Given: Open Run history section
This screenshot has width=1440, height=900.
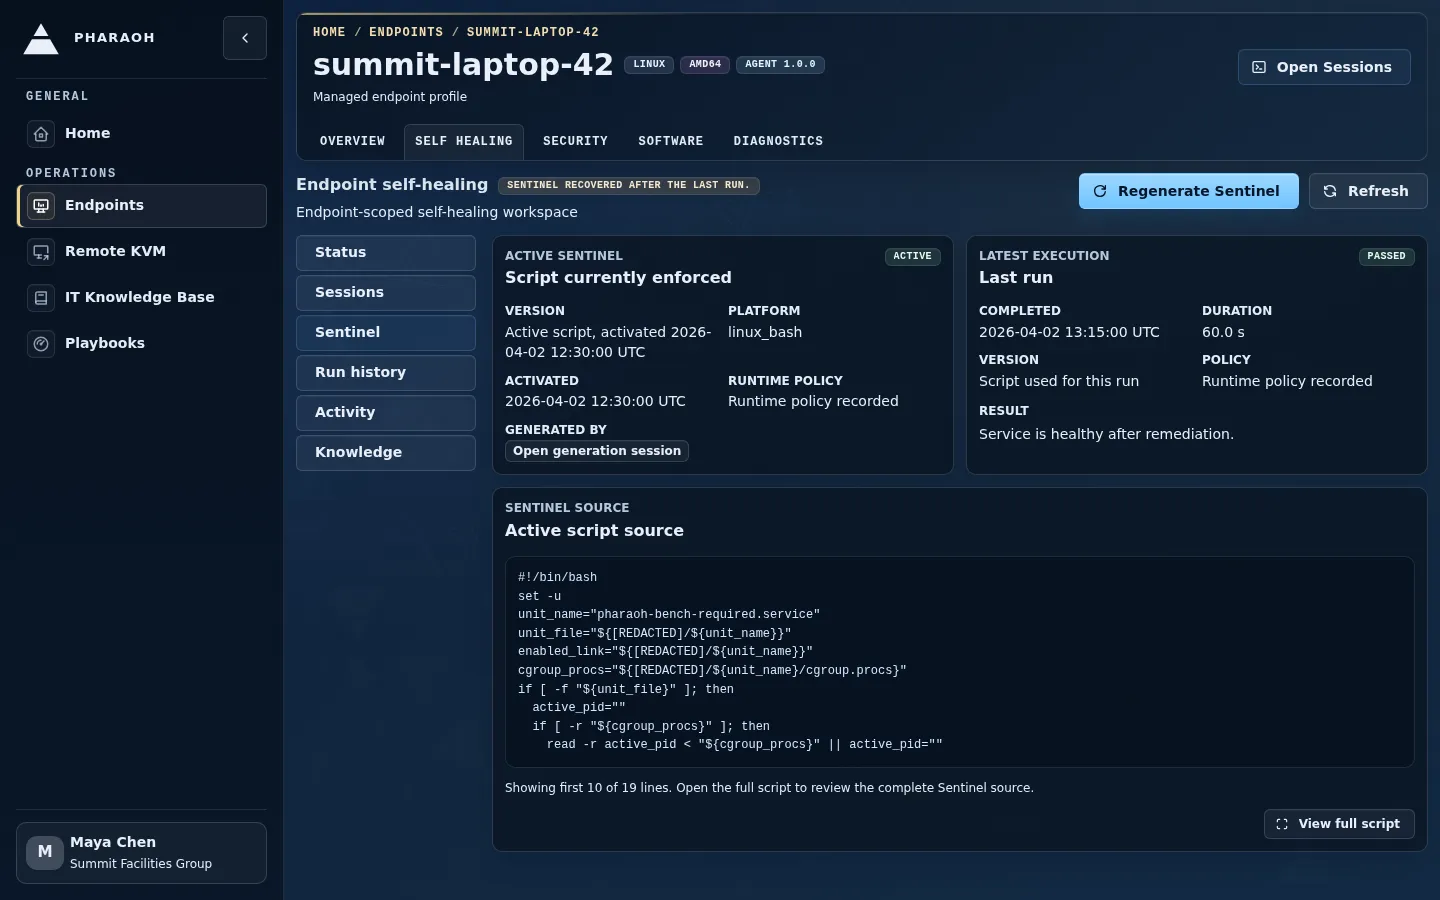Looking at the screenshot, I should coord(386,373).
